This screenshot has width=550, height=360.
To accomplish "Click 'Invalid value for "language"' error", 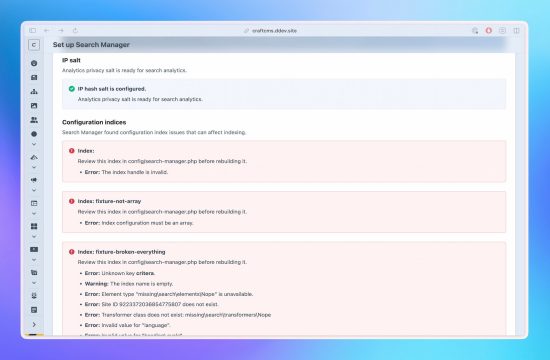I will pos(136,325).
